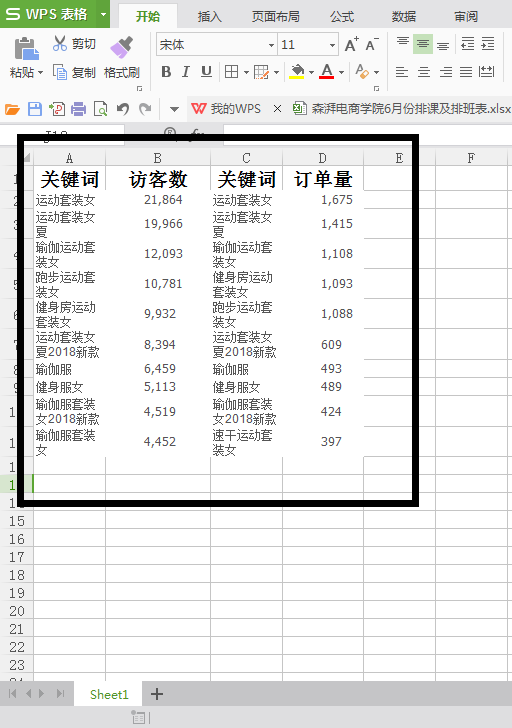Toggle Underline formatting
512x728 pixels.
pyautogui.click(x=206, y=72)
